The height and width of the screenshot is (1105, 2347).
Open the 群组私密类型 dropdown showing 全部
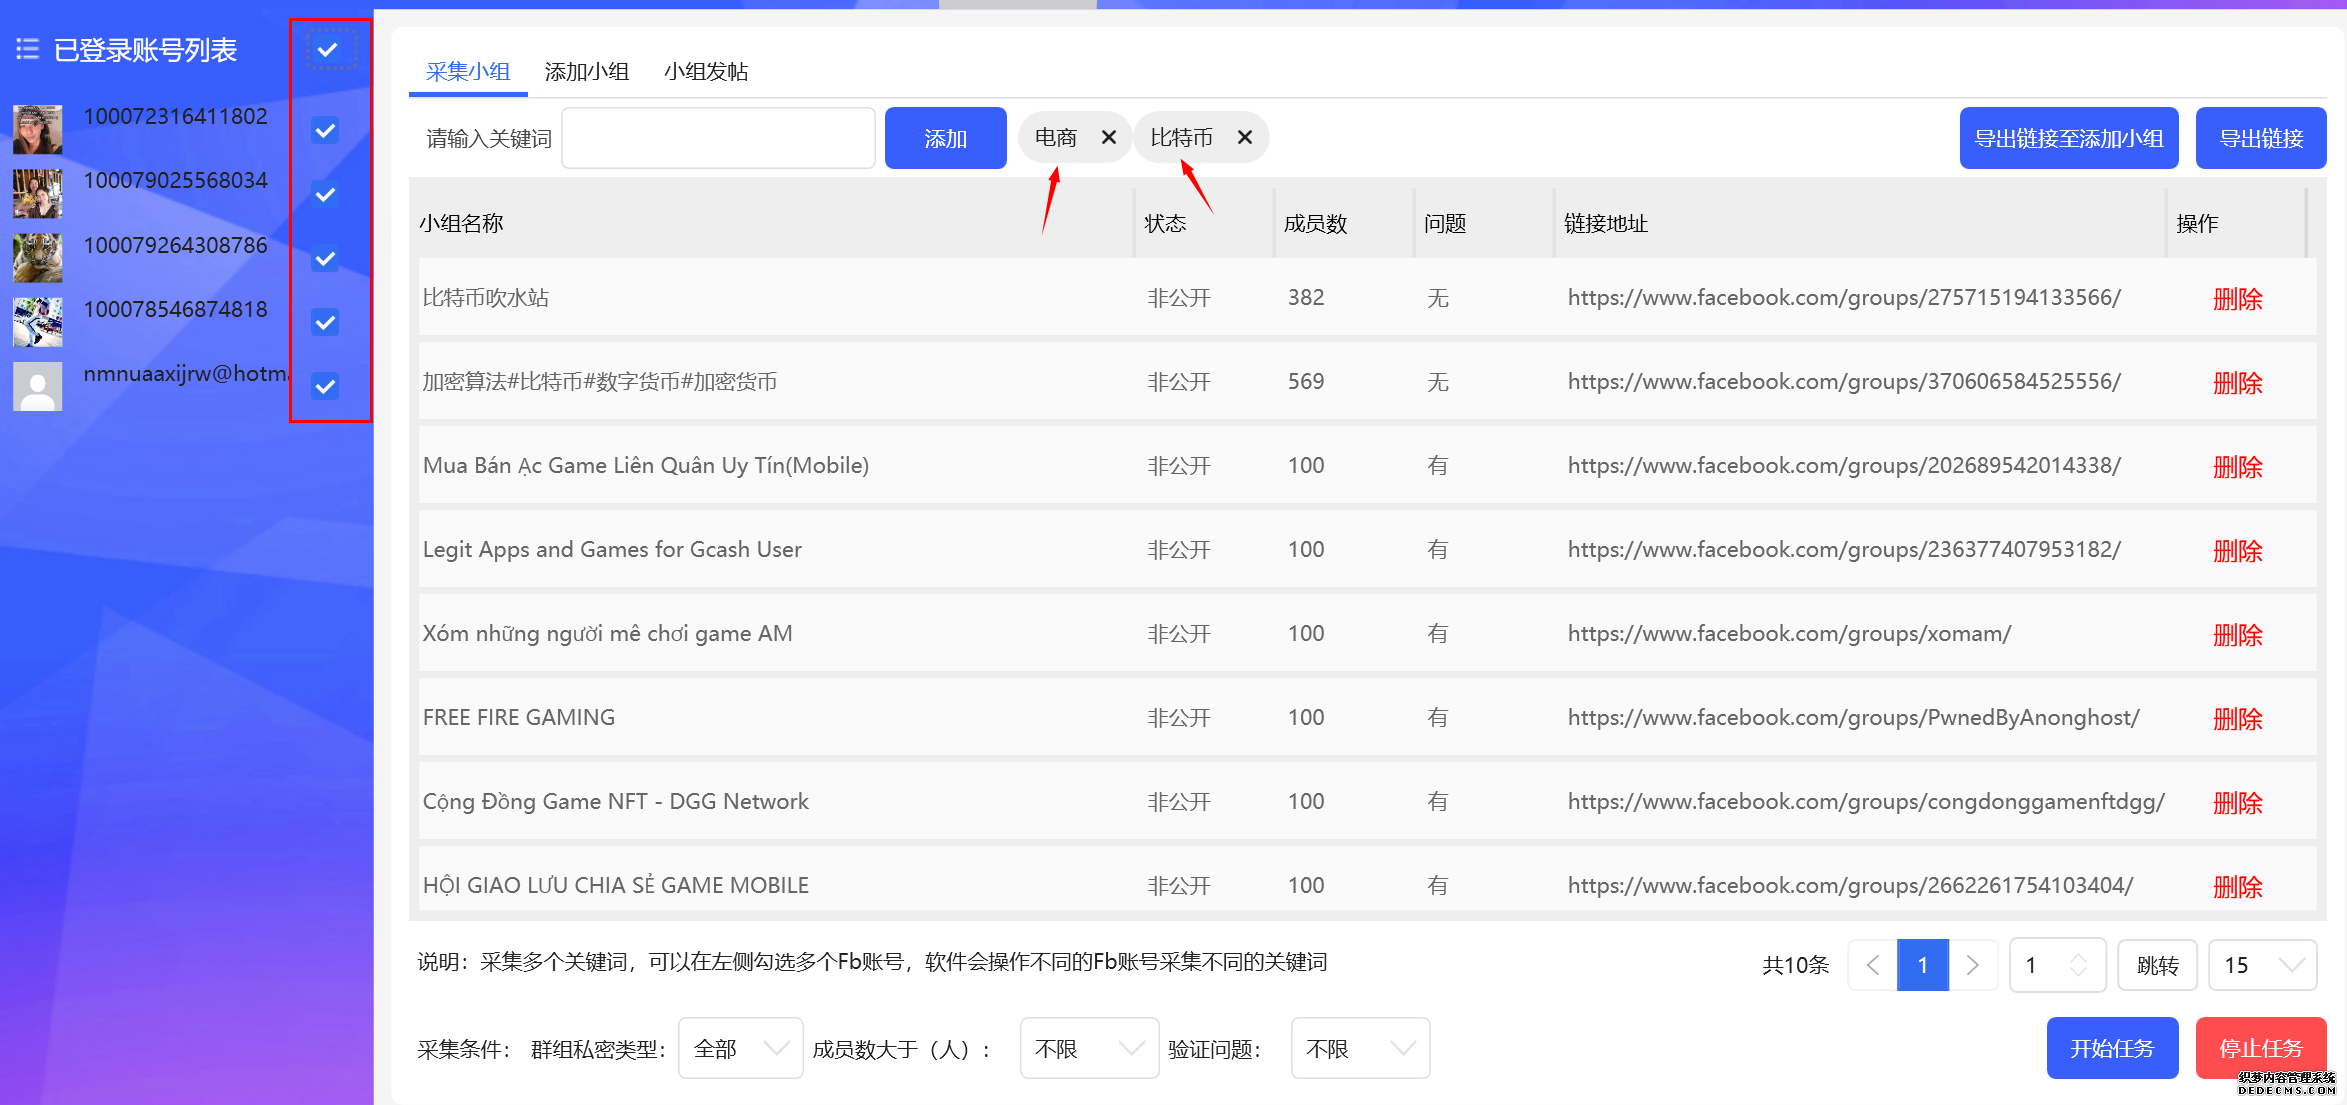740,1048
